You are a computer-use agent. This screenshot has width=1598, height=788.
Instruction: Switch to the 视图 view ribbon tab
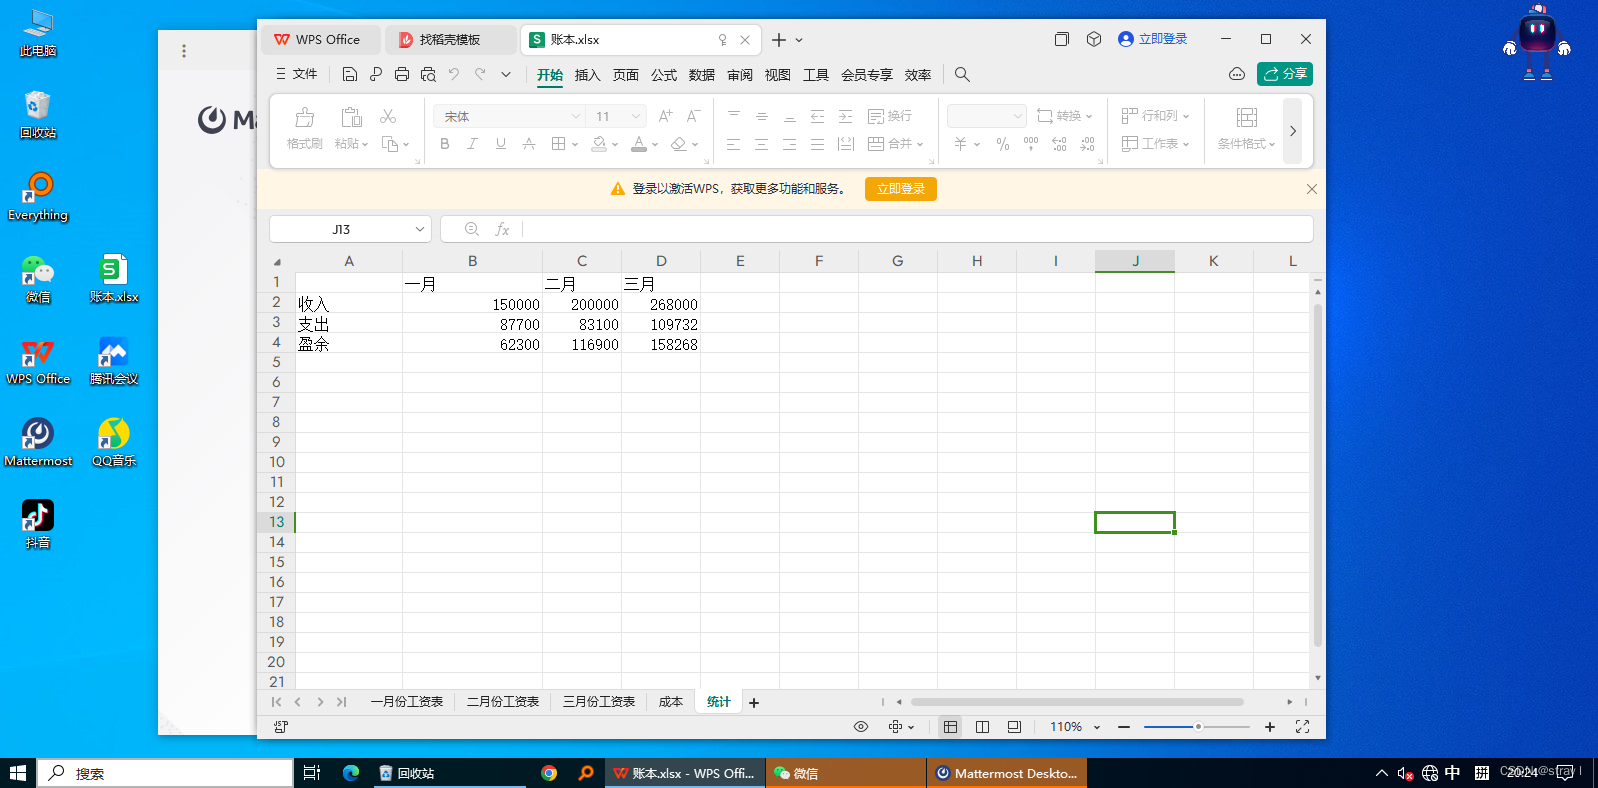[x=778, y=75]
